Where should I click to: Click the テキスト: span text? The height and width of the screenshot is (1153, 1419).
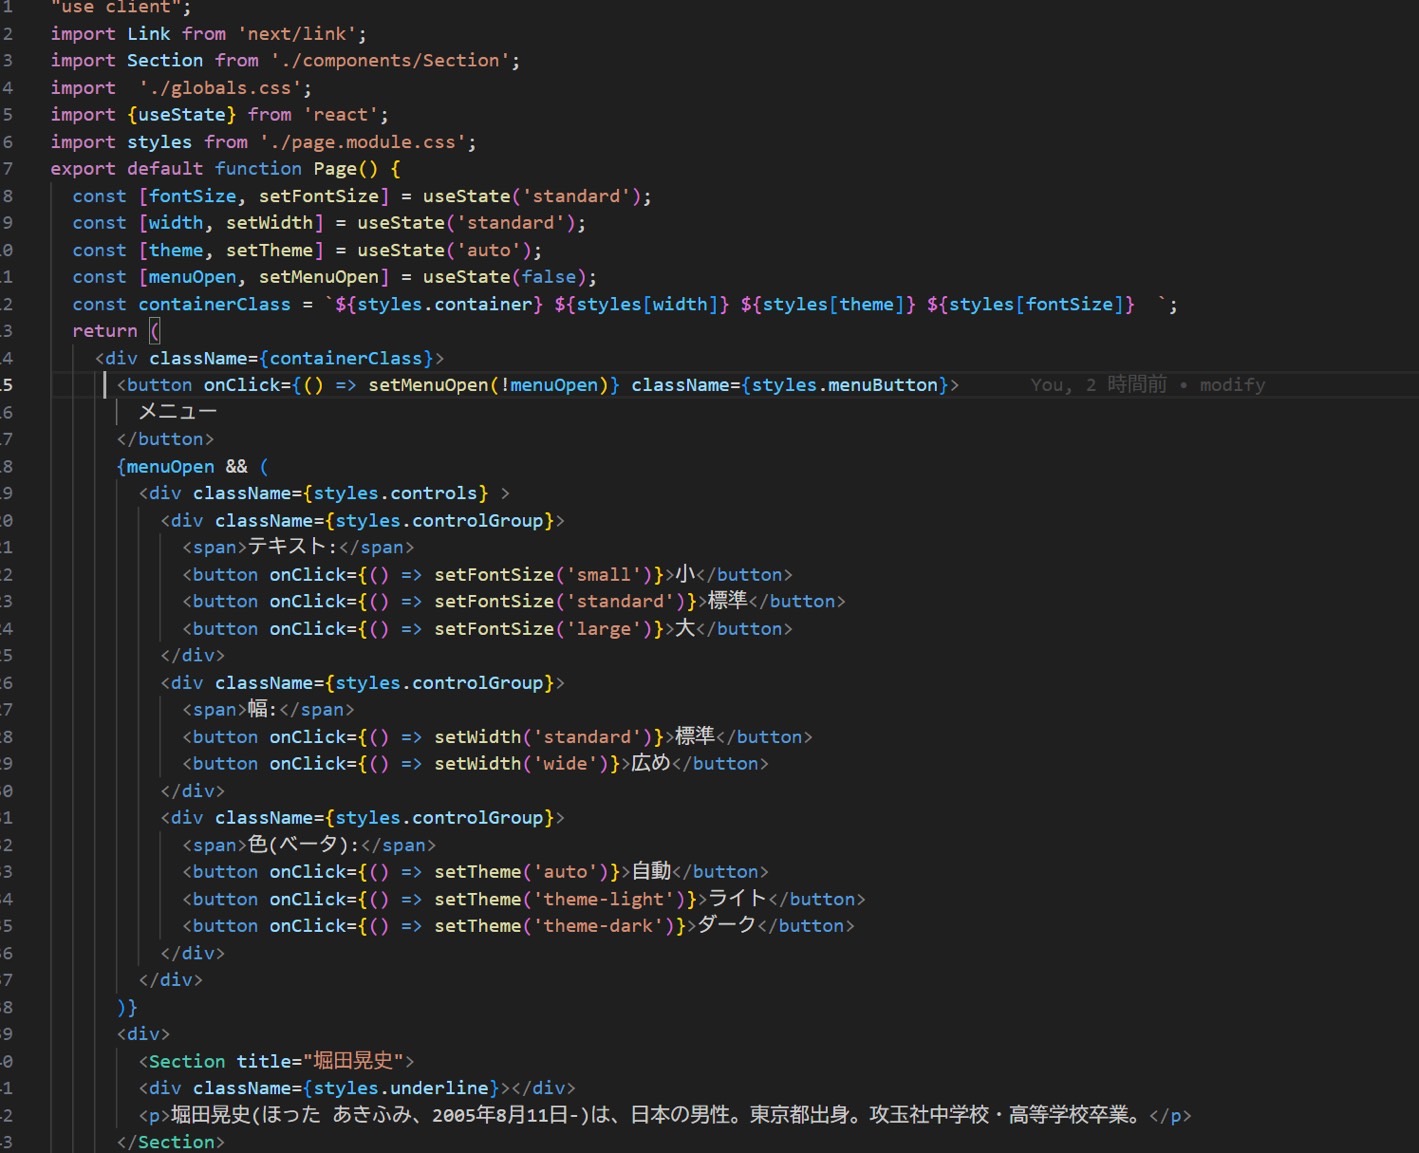point(292,547)
